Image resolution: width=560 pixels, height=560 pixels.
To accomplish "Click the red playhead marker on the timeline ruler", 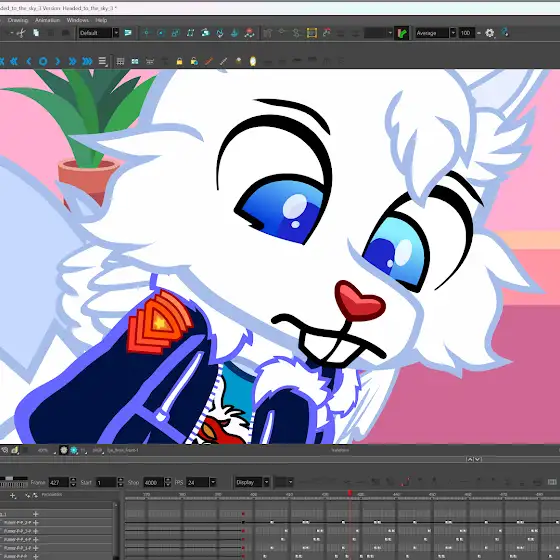I will (x=350, y=494).
